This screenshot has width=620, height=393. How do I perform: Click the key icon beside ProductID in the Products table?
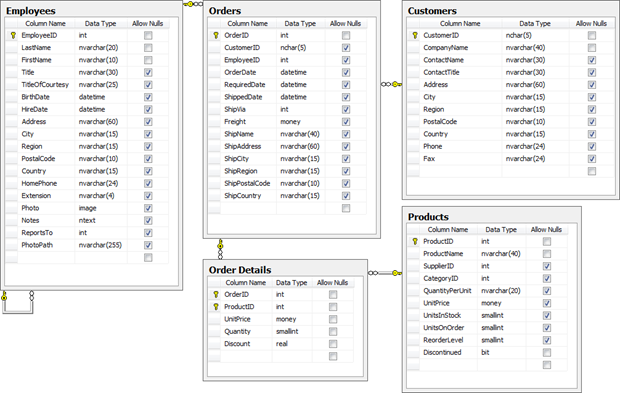coord(415,241)
